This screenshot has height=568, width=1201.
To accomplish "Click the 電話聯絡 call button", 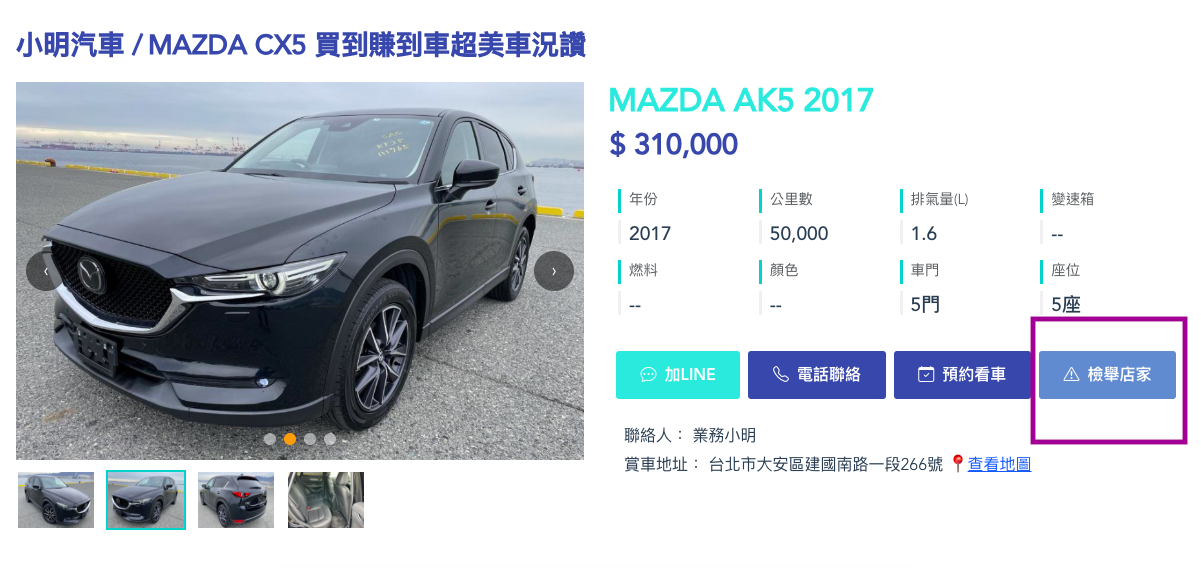I will (x=817, y=375).
